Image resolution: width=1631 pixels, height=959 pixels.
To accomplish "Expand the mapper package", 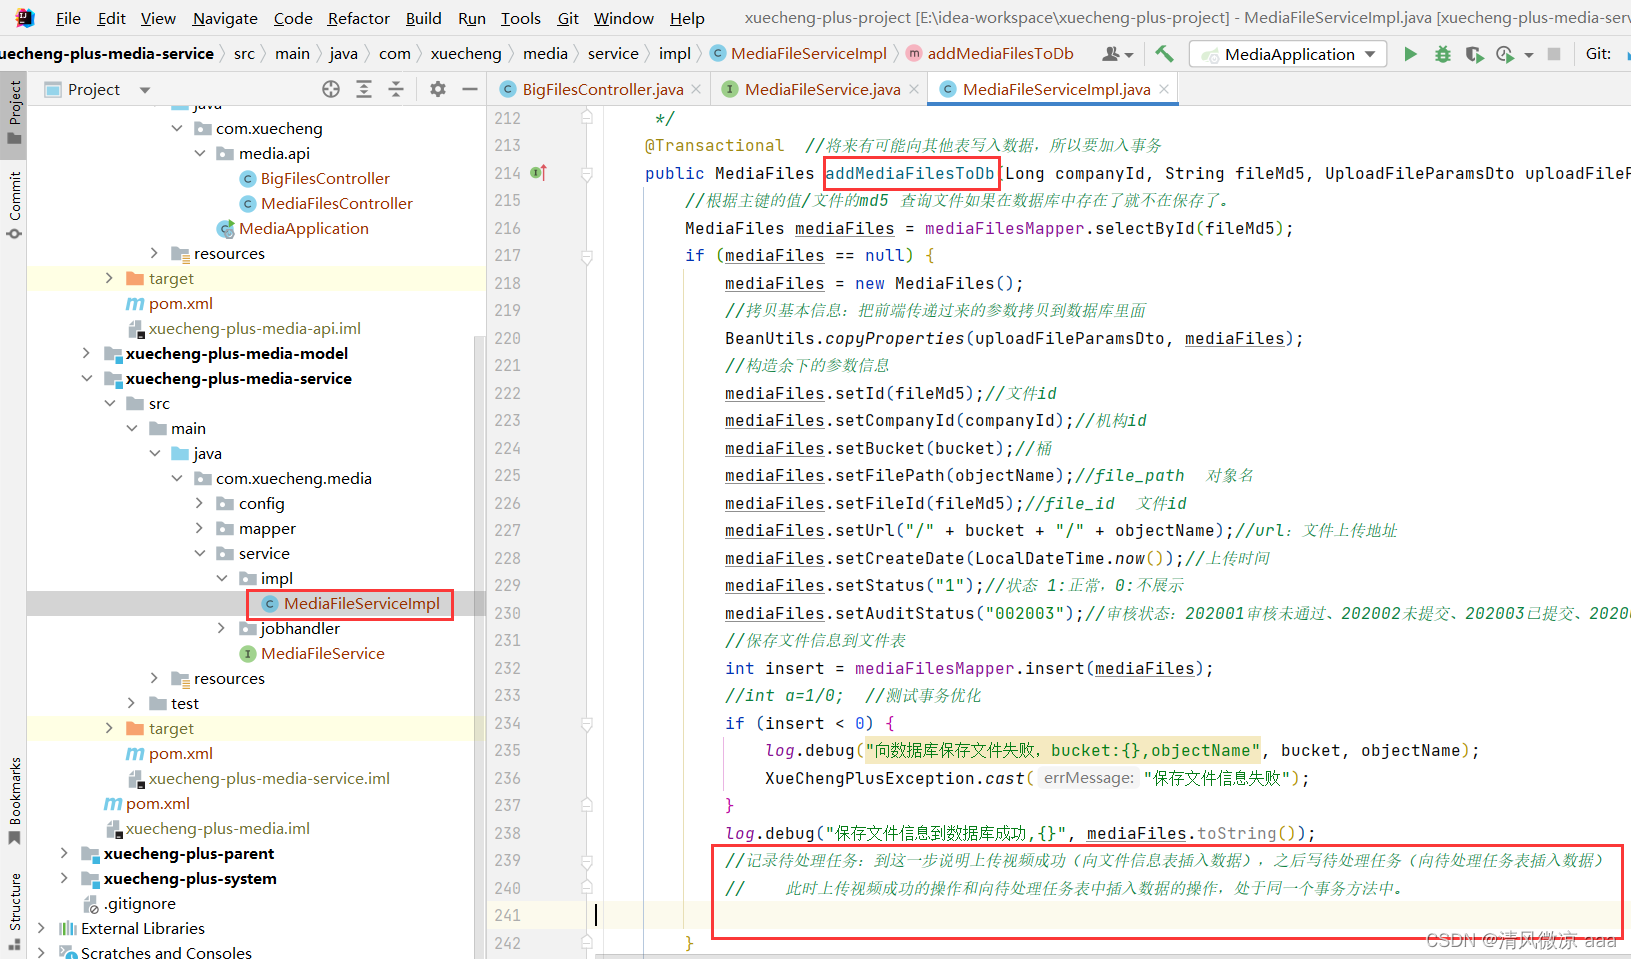I will (199, 528).
